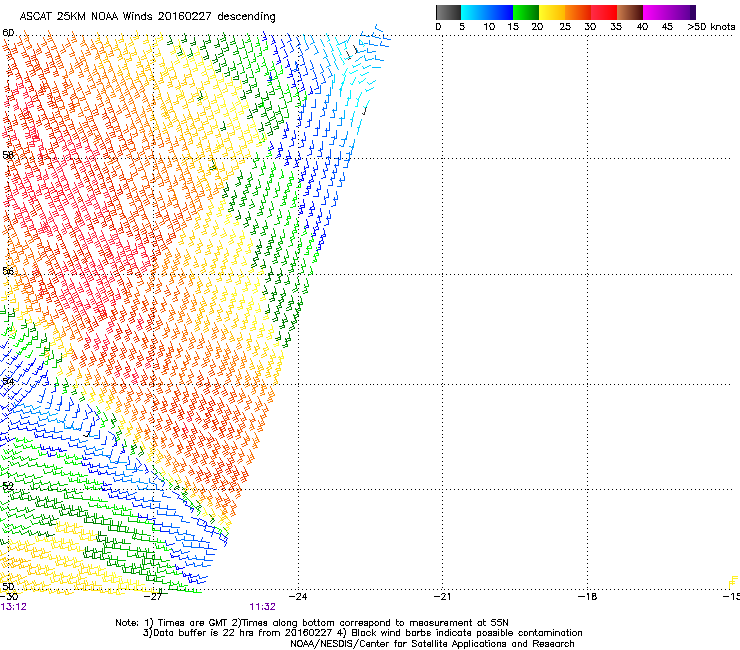Screen dimensions: 740x650
Task: Click the legend scale value '45'
Action: [667, 27]
